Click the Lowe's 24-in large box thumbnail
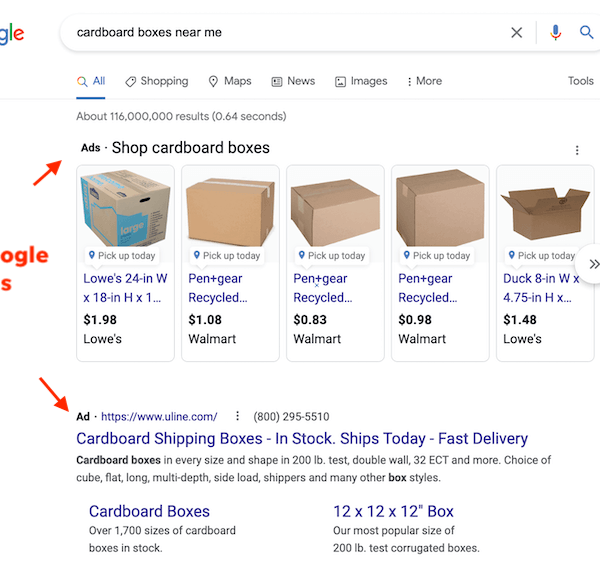 point(125,208)
